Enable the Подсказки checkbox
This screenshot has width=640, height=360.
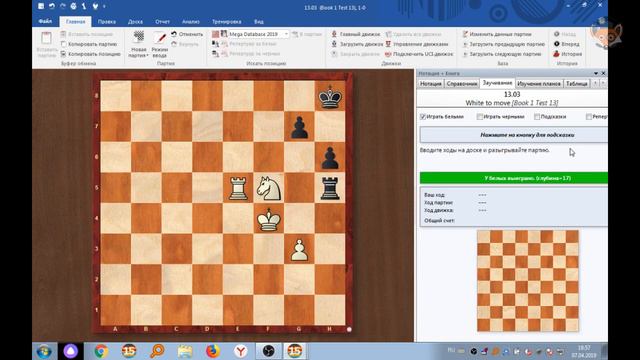537,117
